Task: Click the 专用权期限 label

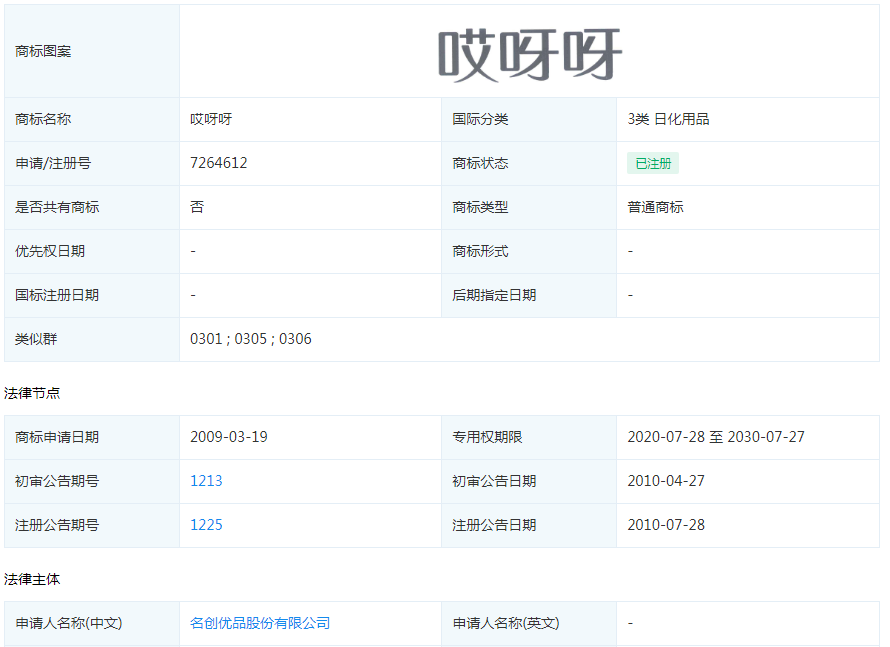Action: tap(487, 436)
